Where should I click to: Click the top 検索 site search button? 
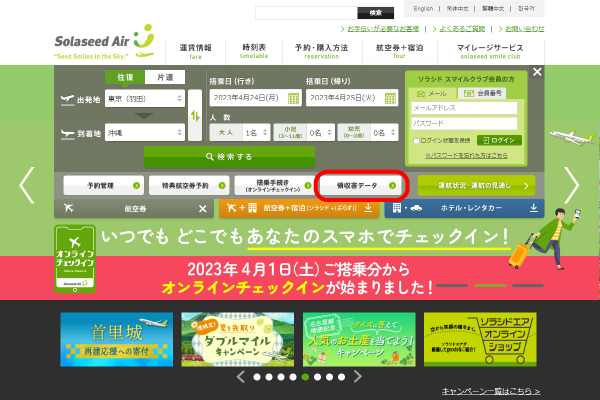376,13
